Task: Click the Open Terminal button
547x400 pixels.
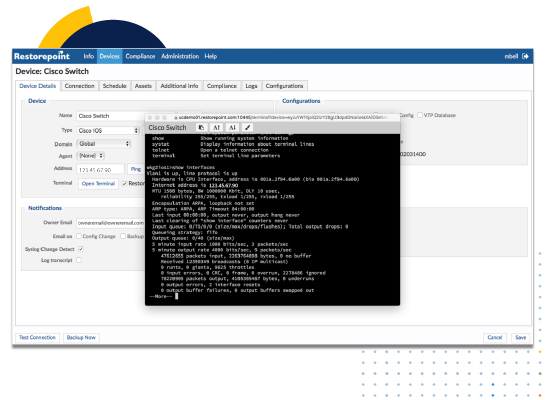Action: click(x=98, y=183)
